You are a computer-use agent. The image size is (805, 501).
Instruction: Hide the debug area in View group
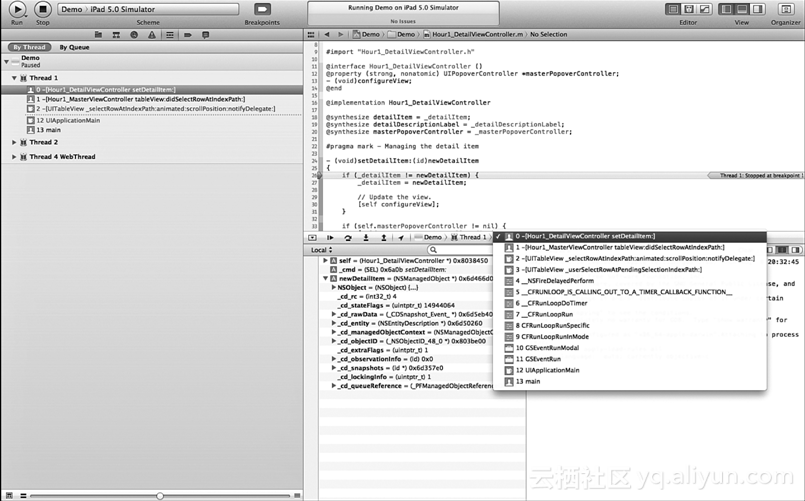[742, 9]
